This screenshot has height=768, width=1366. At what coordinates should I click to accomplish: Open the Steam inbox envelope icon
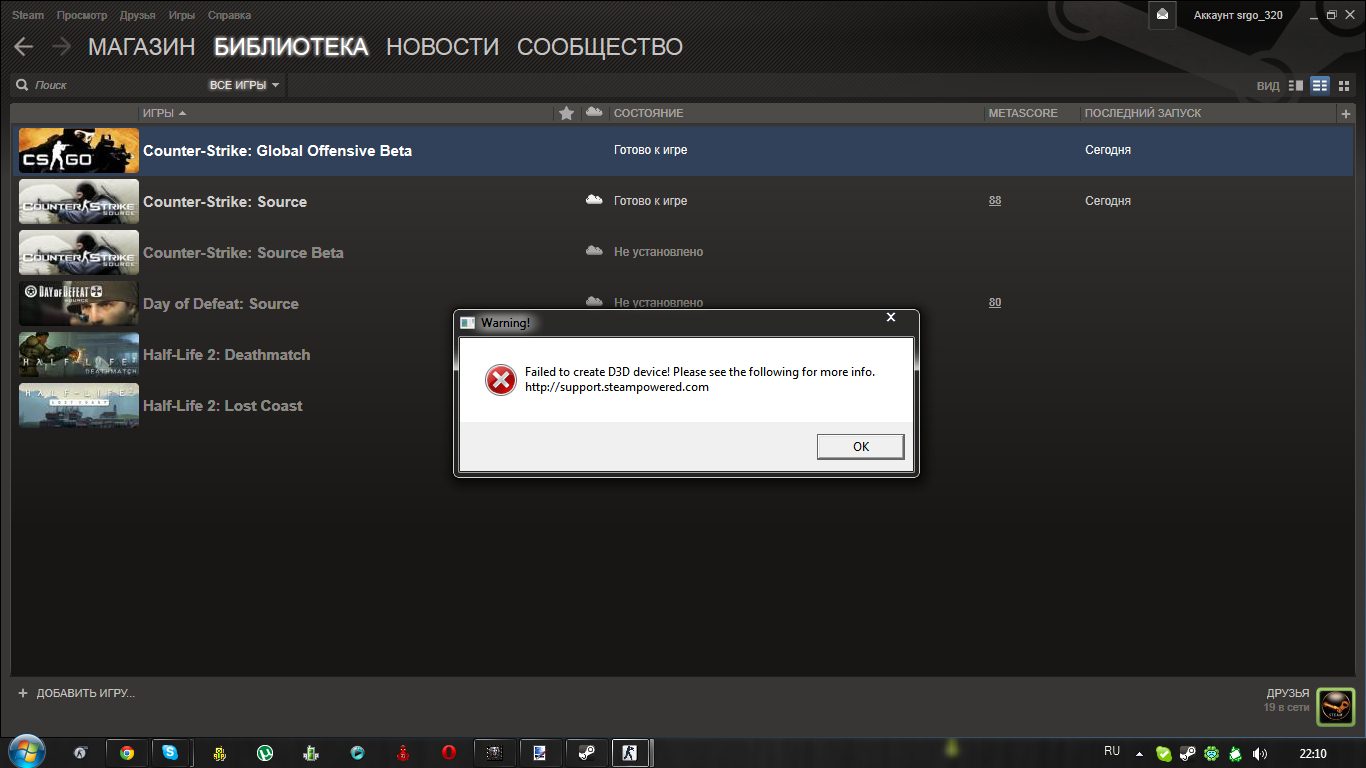tap(1162, 14)
